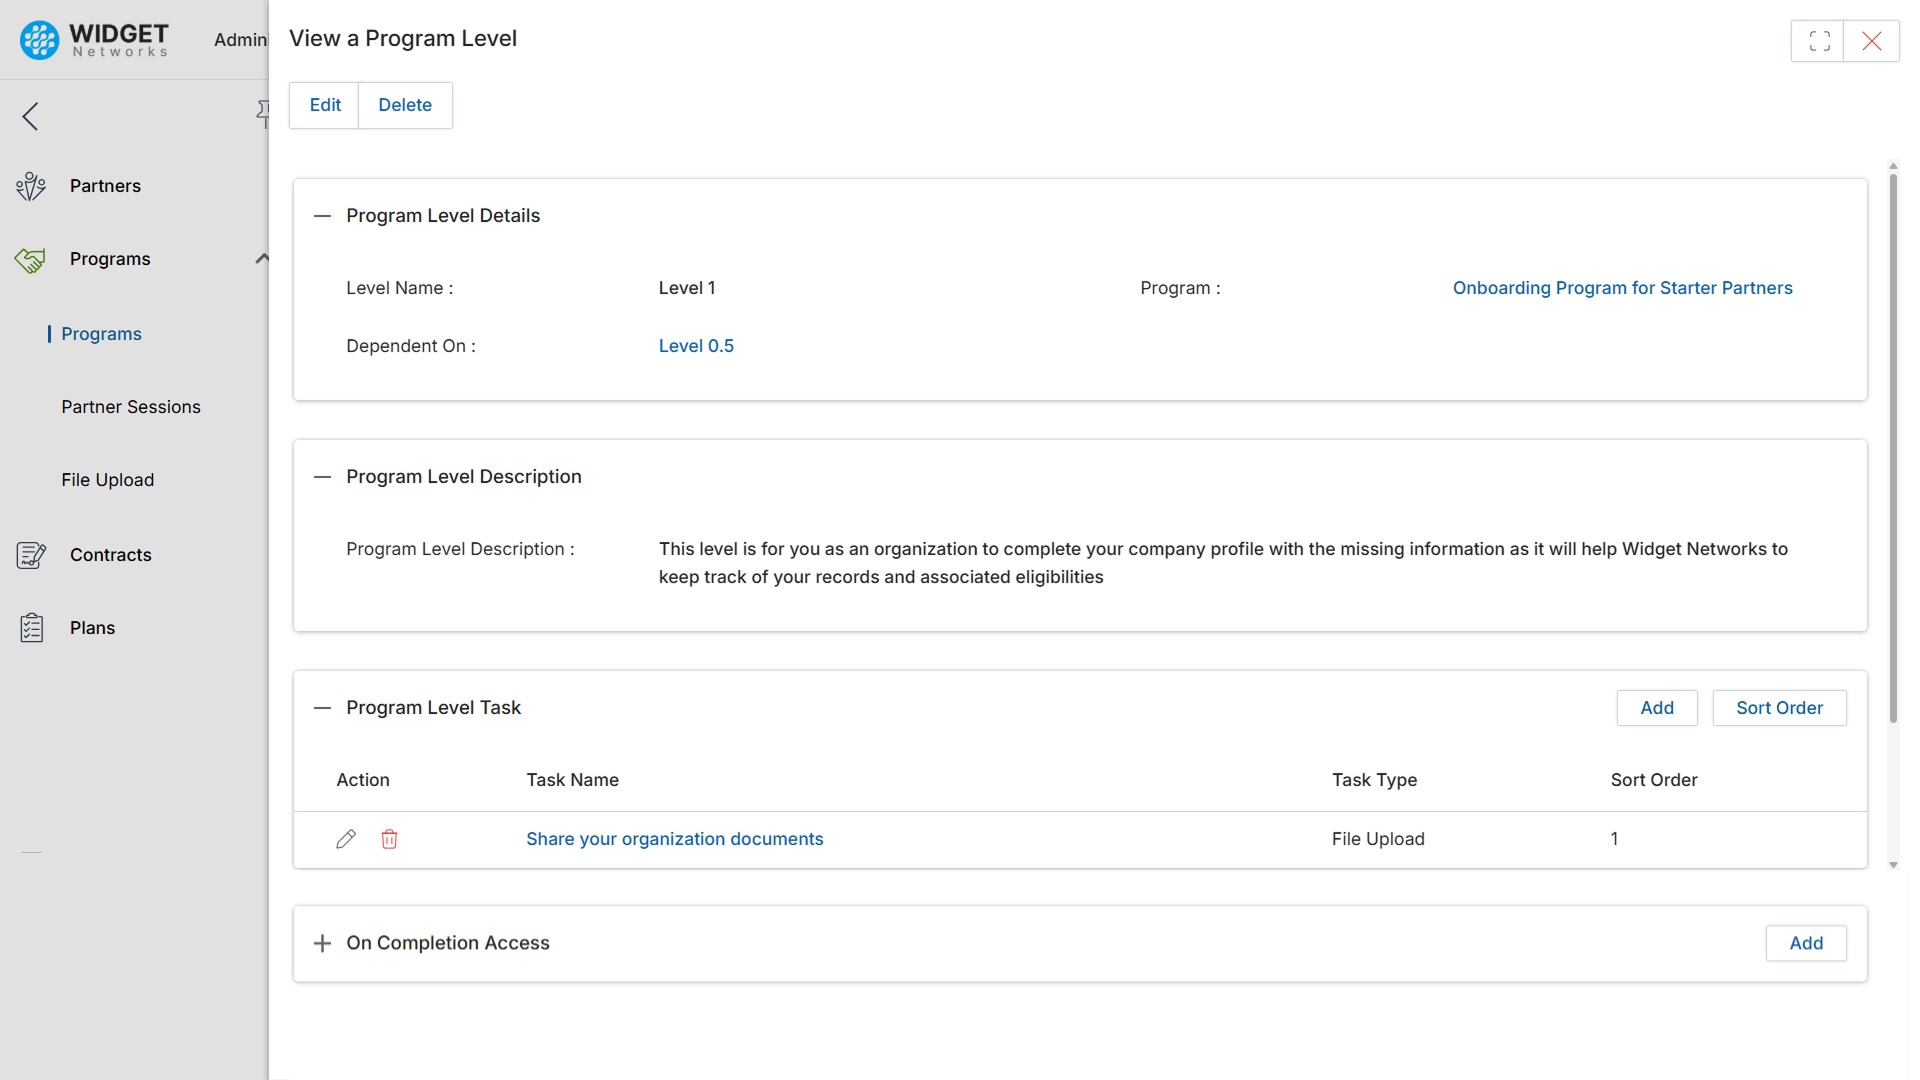Click the pencil icon to edit the task
This screenshot has height=1080, width=1920.
coord(346,839)
